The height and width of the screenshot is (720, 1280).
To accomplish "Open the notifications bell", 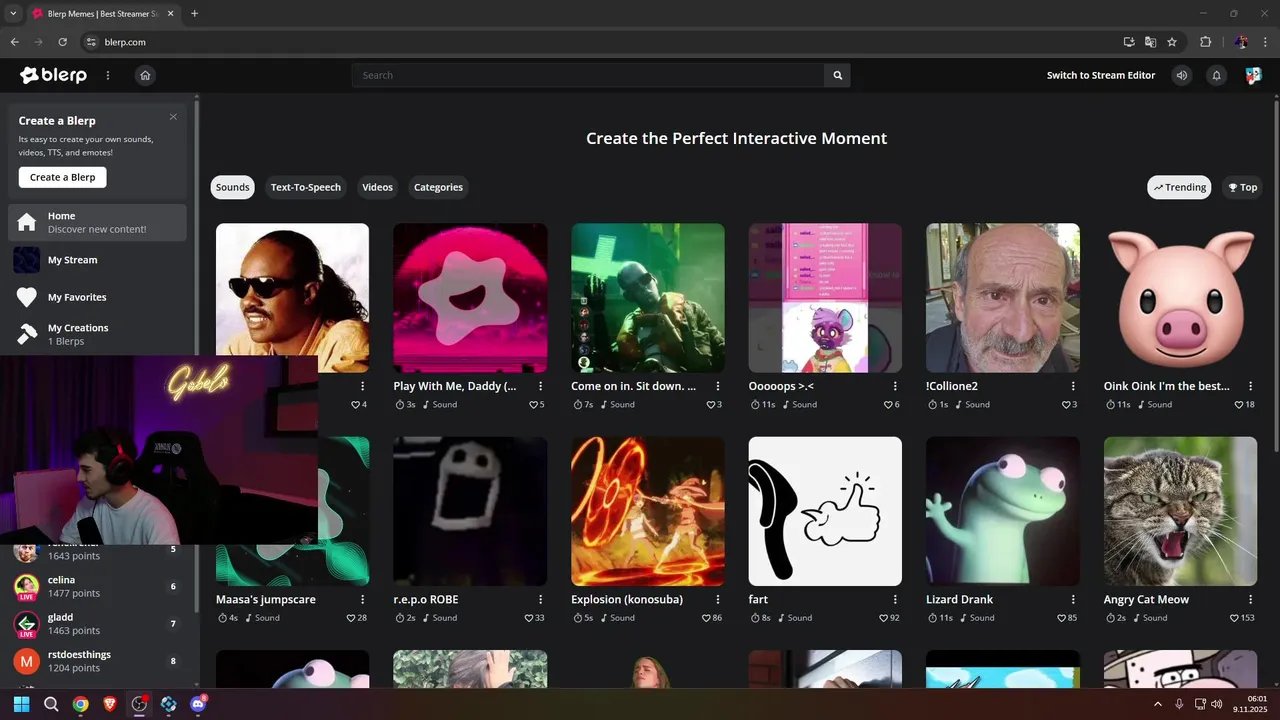I will tap(1217, 75).
